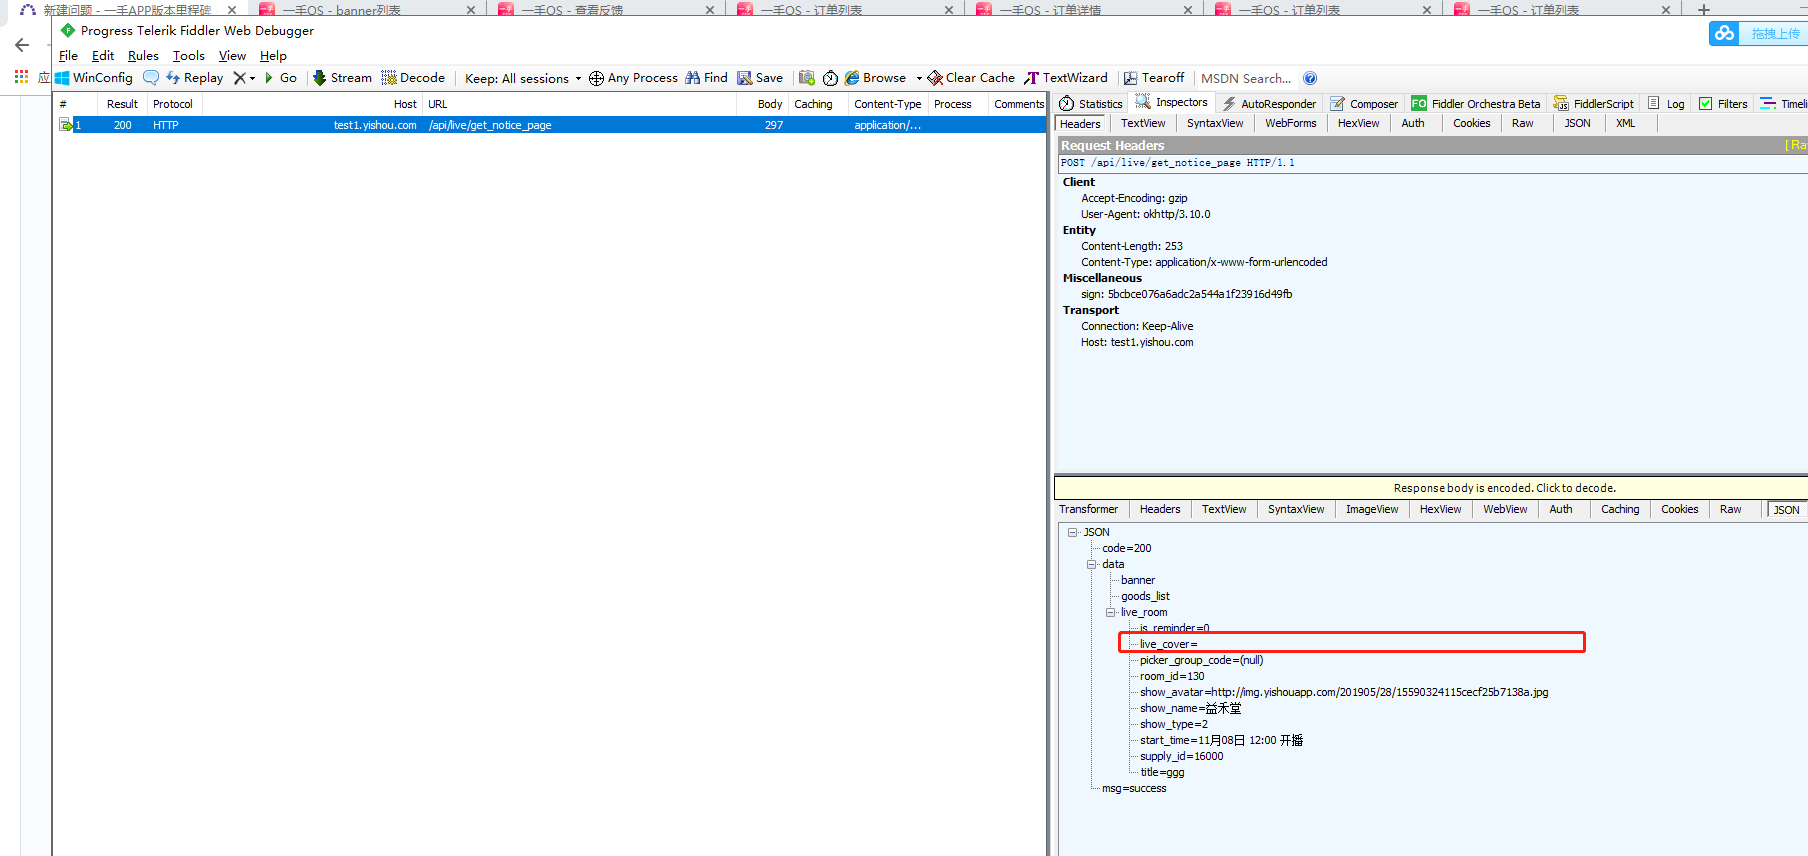Select the room_id=130 tree item
This screenshot has width=1808, height=856.
pos(1172,676)
